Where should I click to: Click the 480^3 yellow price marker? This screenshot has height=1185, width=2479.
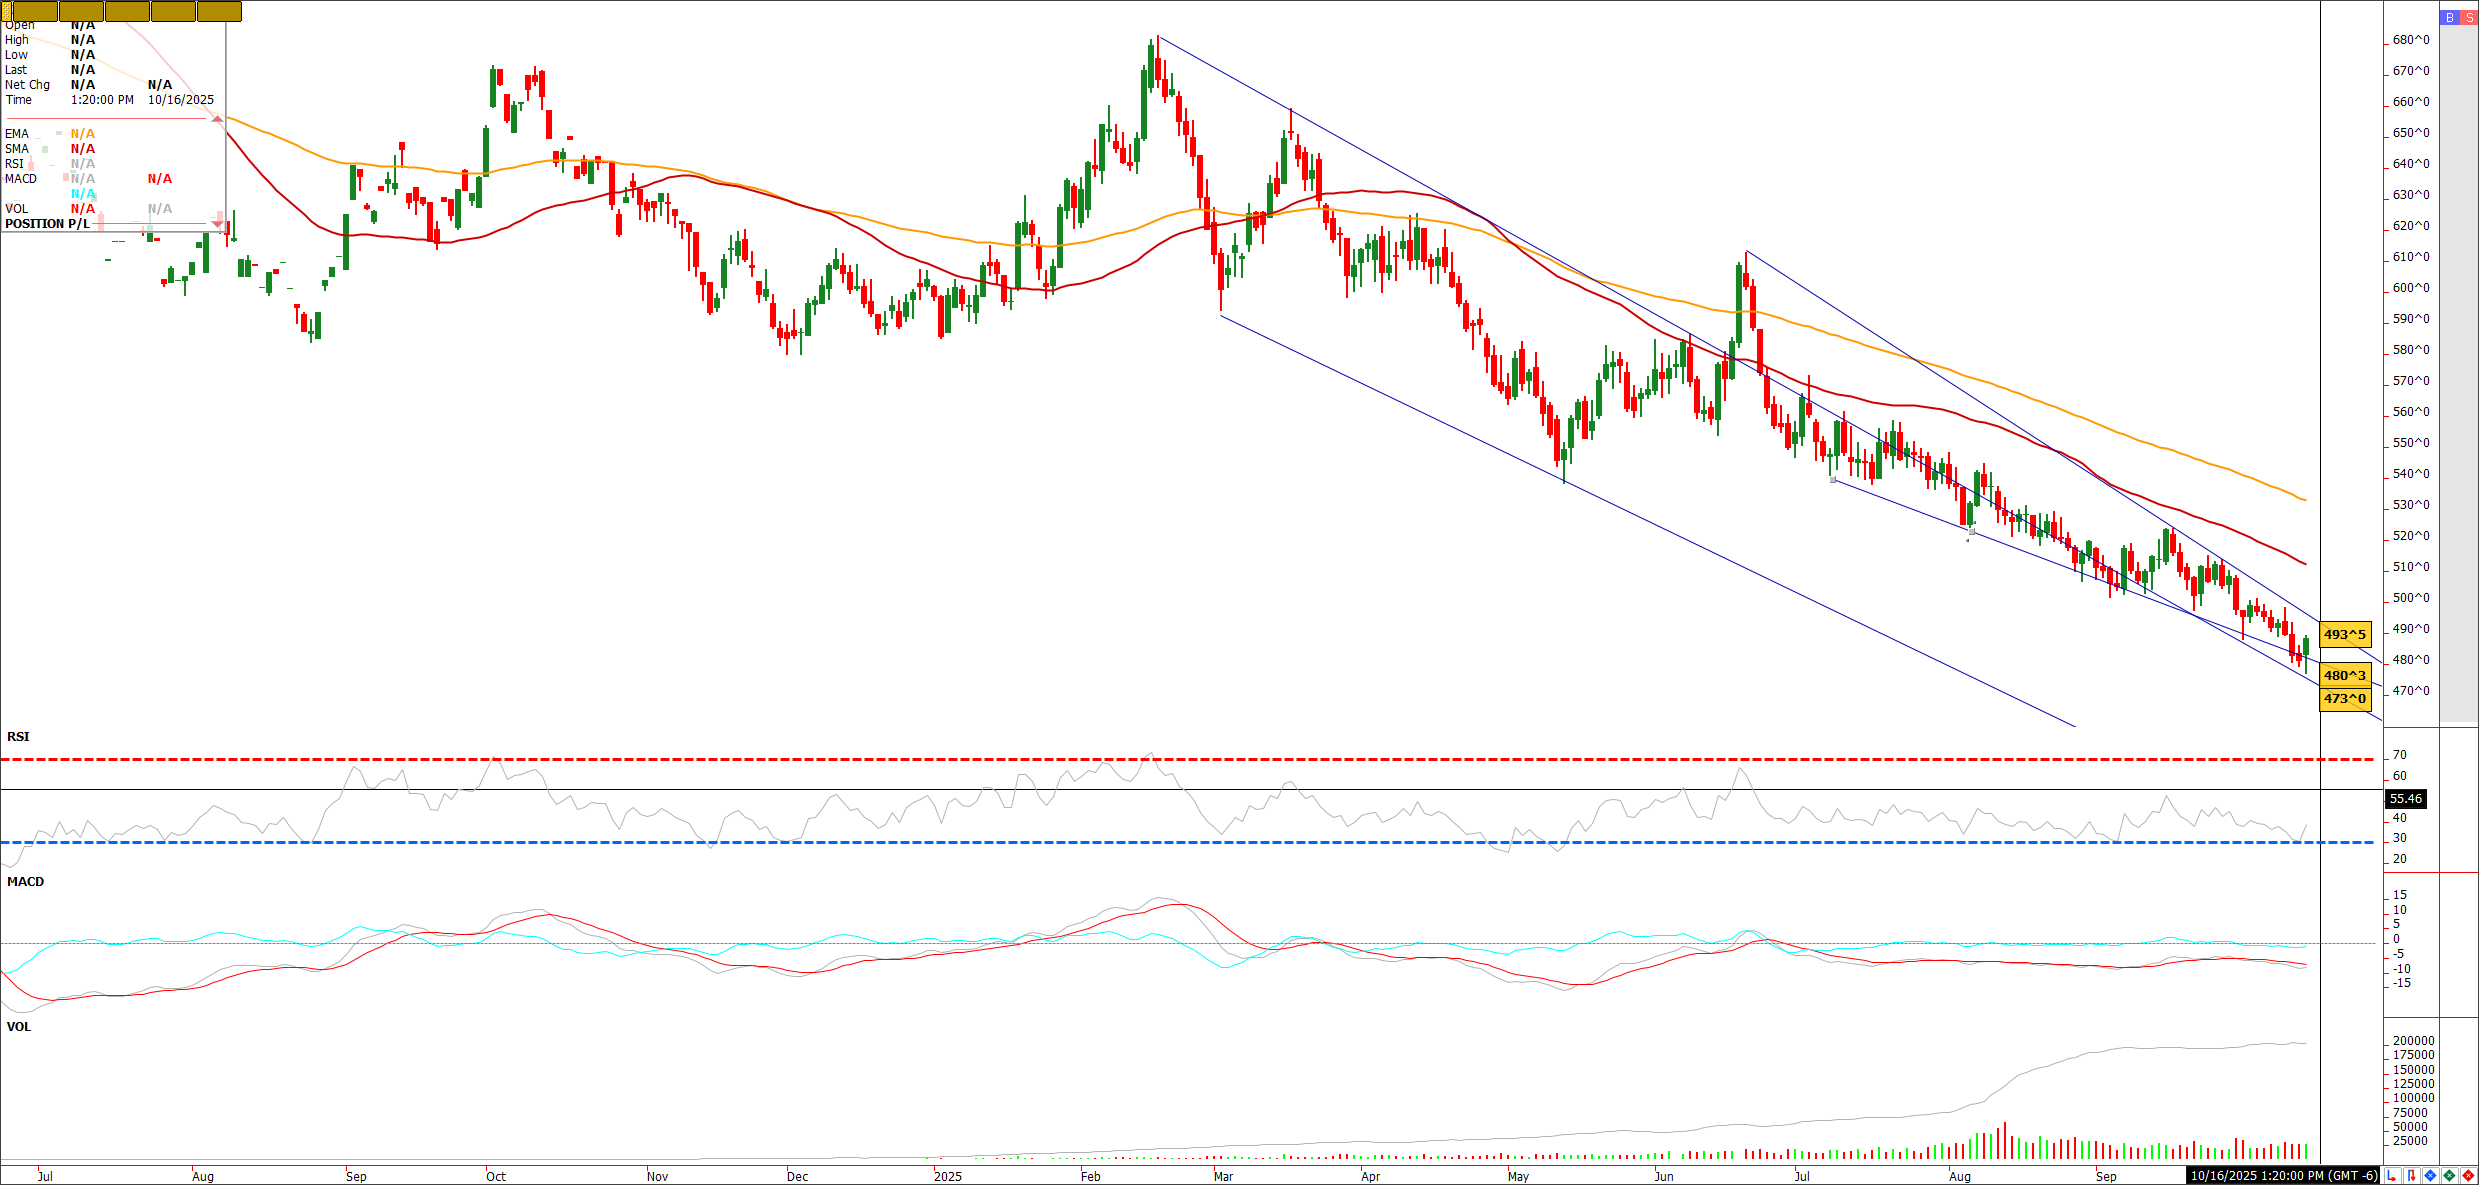coord(2344,675)
